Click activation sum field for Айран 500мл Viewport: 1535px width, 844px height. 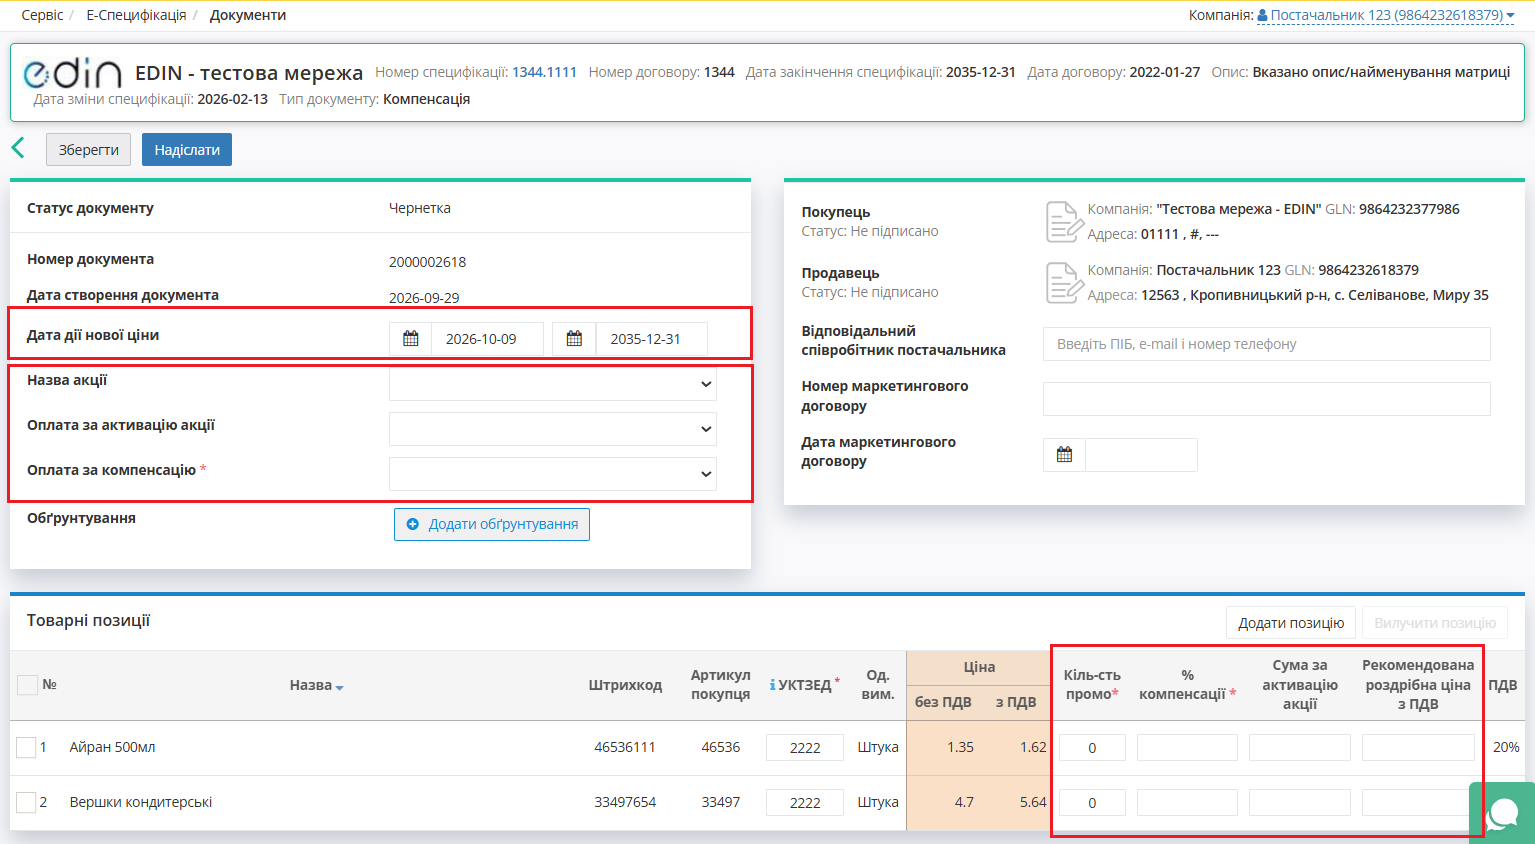point(1300,748)
